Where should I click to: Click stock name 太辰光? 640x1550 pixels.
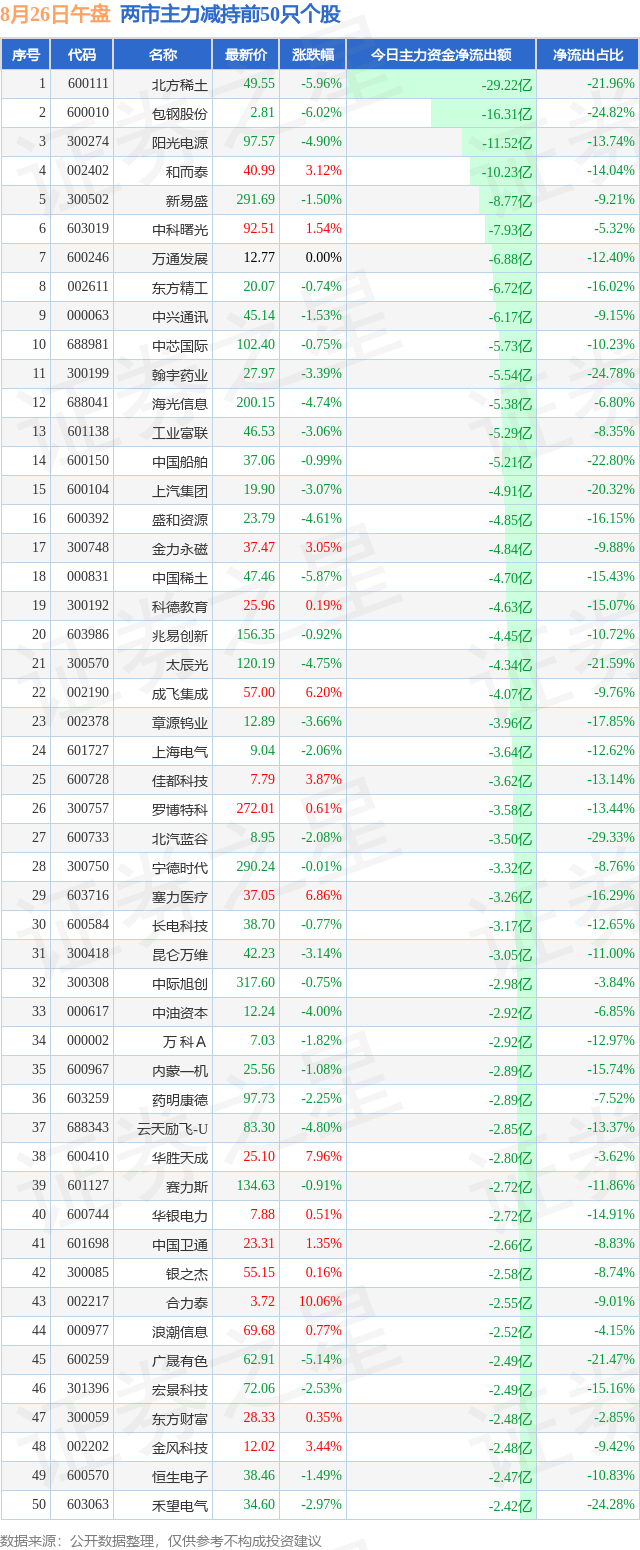(x=187, y=664)
